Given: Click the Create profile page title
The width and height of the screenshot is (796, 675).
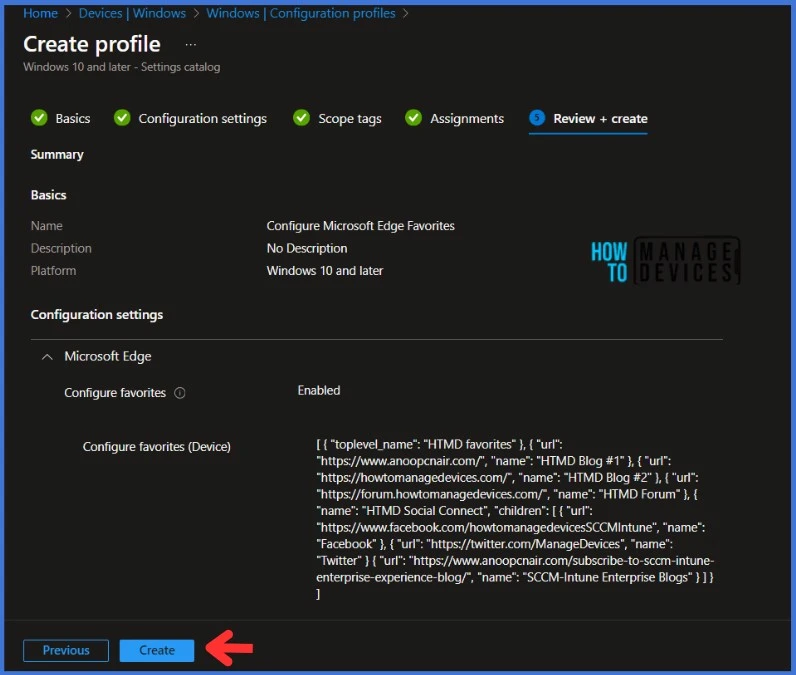Looking at the screenshot, I should (x=92, y=44).
